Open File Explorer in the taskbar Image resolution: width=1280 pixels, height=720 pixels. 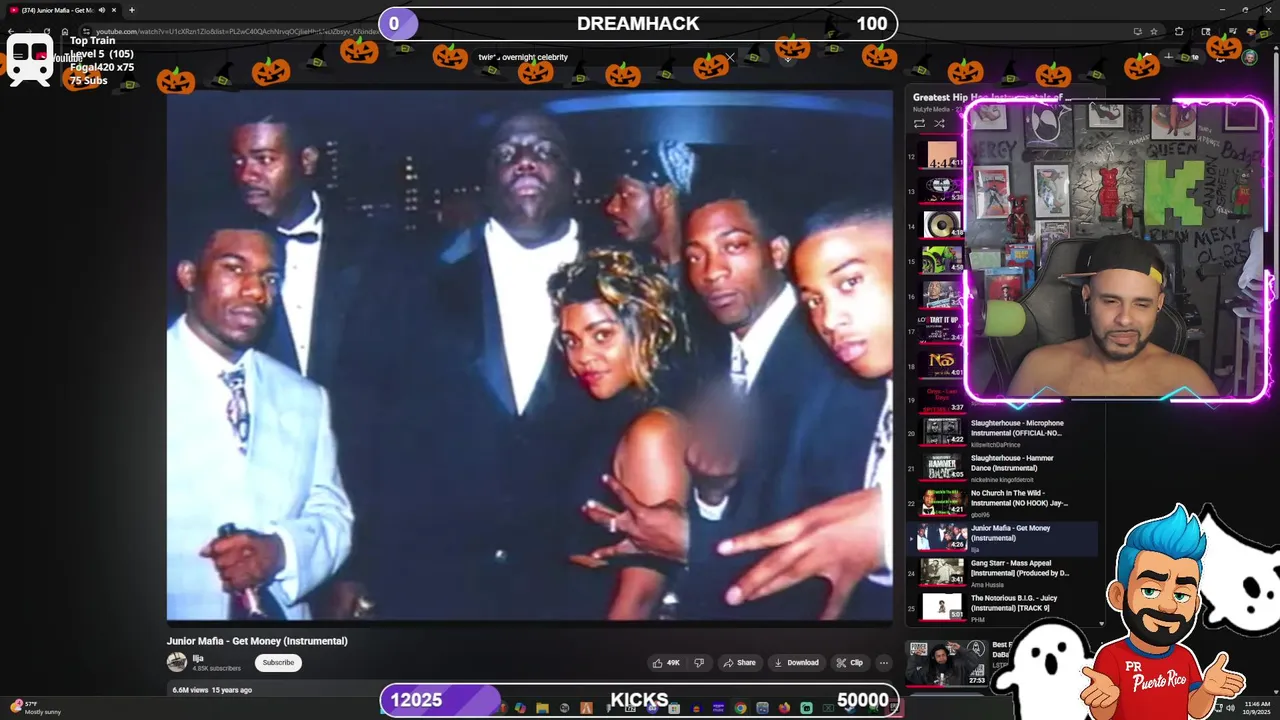(x=542, y=708)
